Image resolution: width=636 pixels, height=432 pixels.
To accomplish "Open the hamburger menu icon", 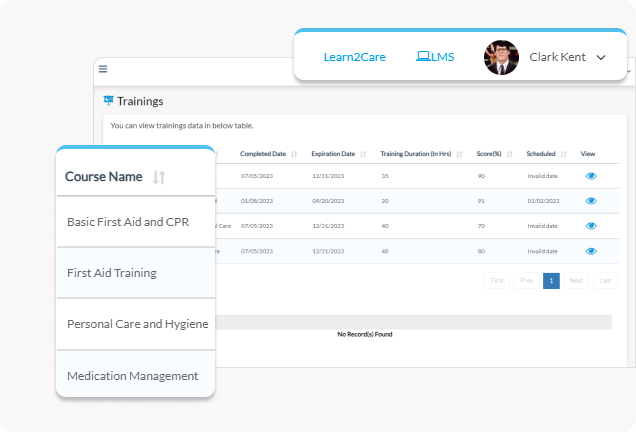I will click(103, 69).
